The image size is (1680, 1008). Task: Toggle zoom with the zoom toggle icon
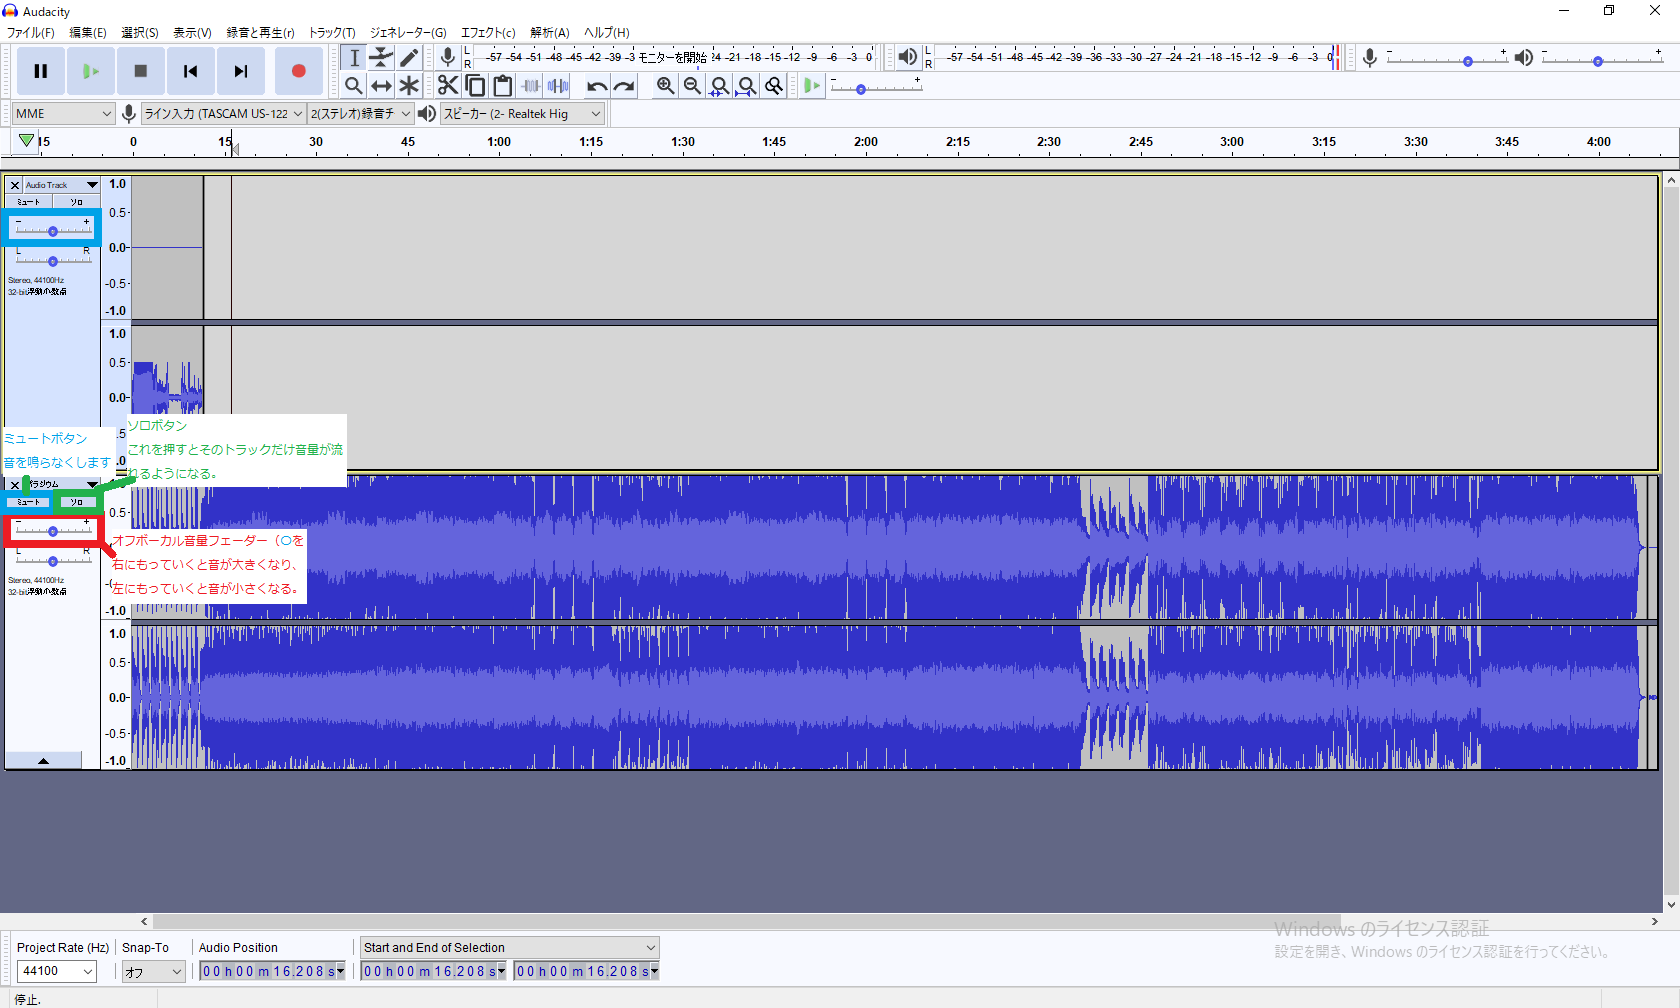774,86
